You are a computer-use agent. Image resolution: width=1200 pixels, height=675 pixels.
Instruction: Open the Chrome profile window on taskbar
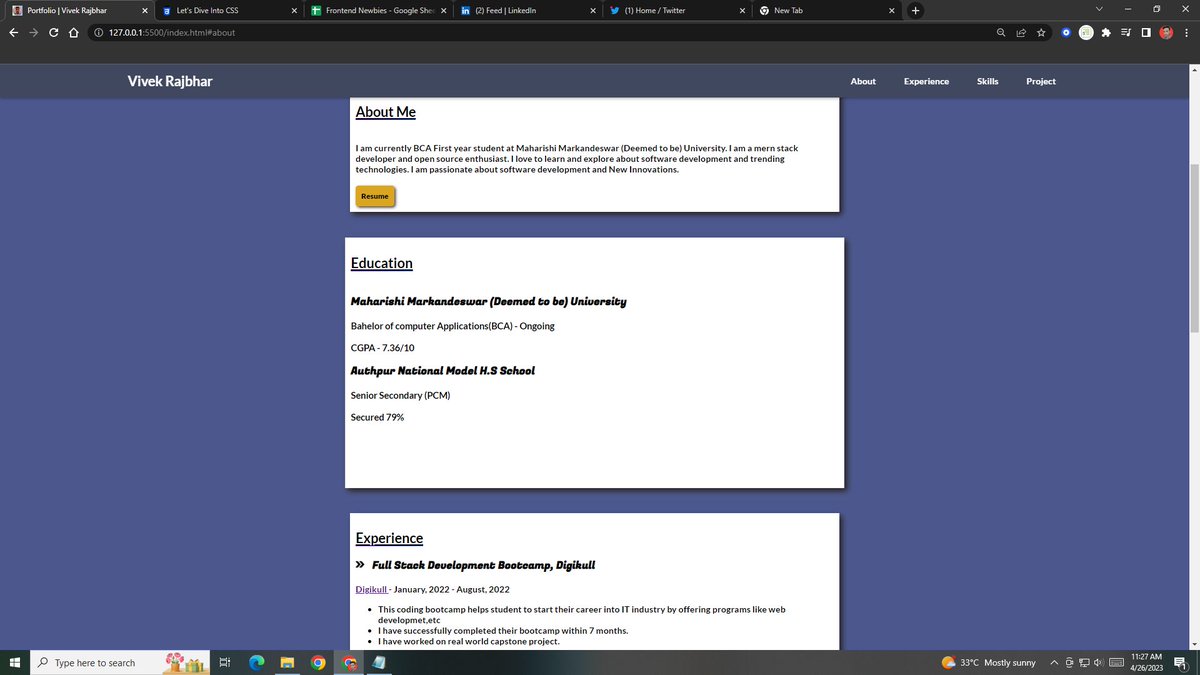[x=349, y=662]
